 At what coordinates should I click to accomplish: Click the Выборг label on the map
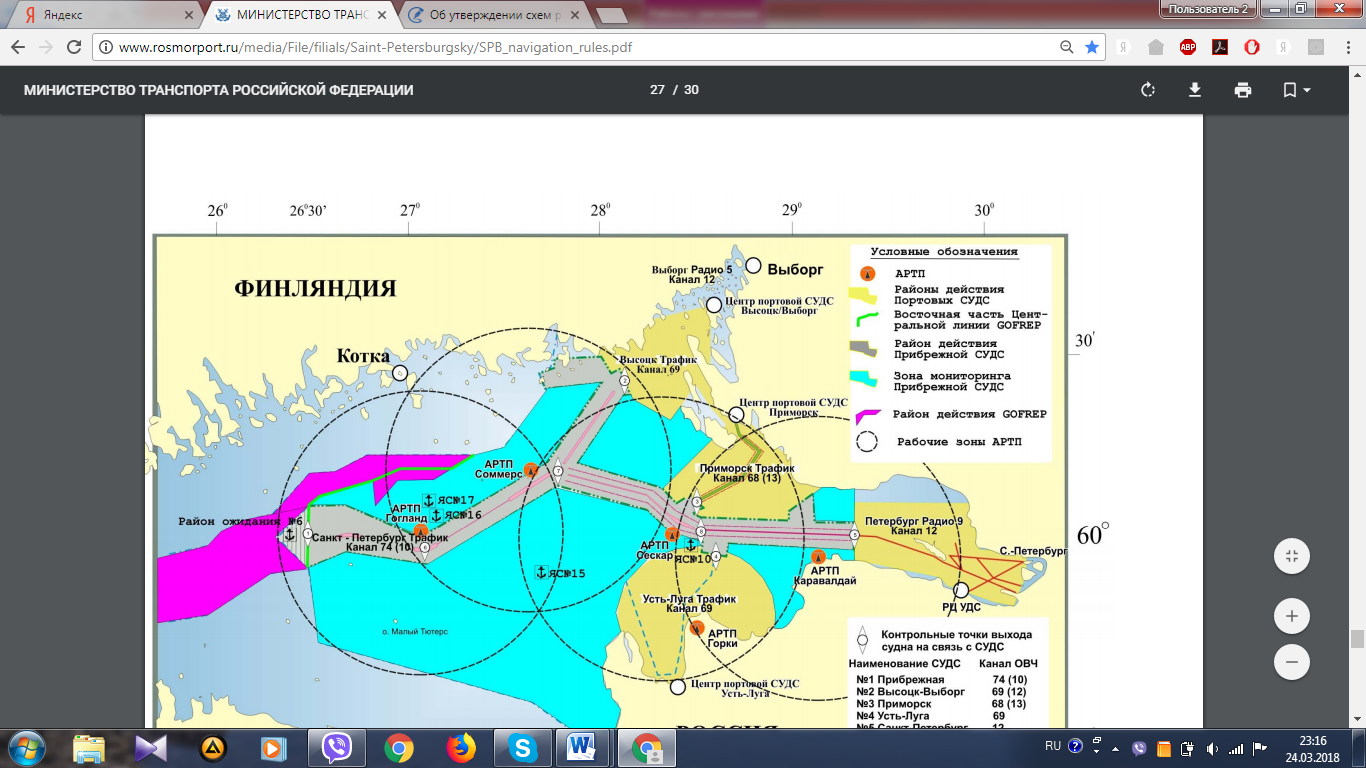tap(796, 269)
